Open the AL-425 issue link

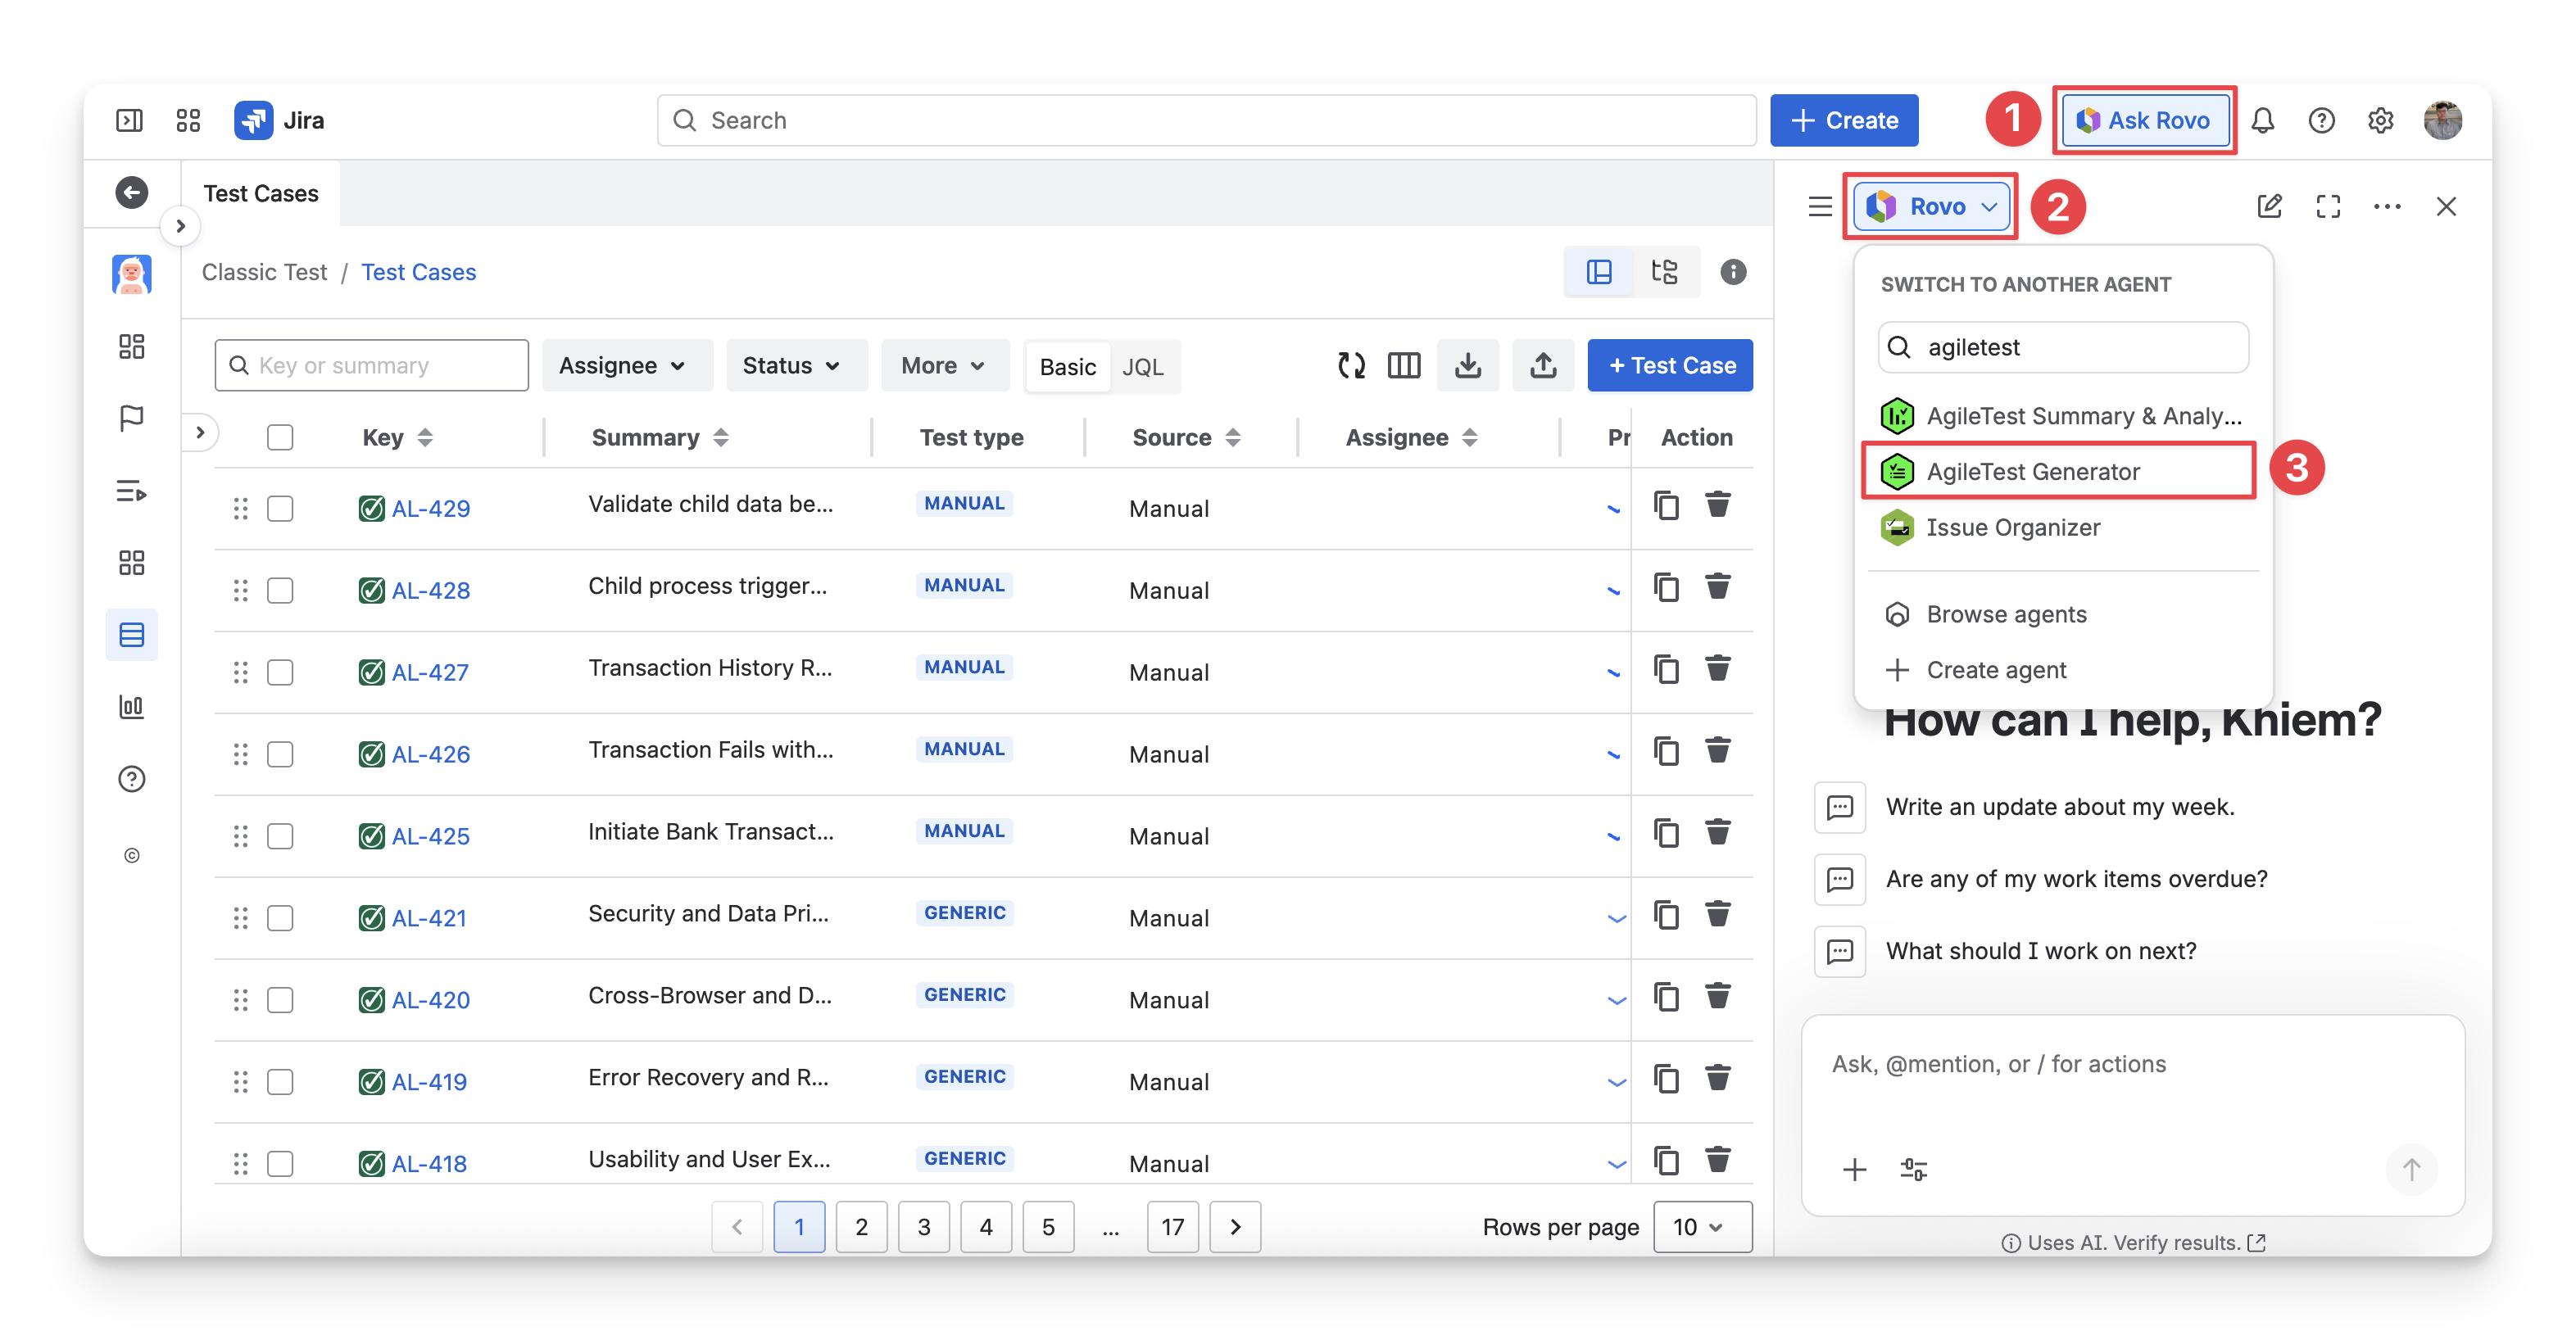[430, 836]
